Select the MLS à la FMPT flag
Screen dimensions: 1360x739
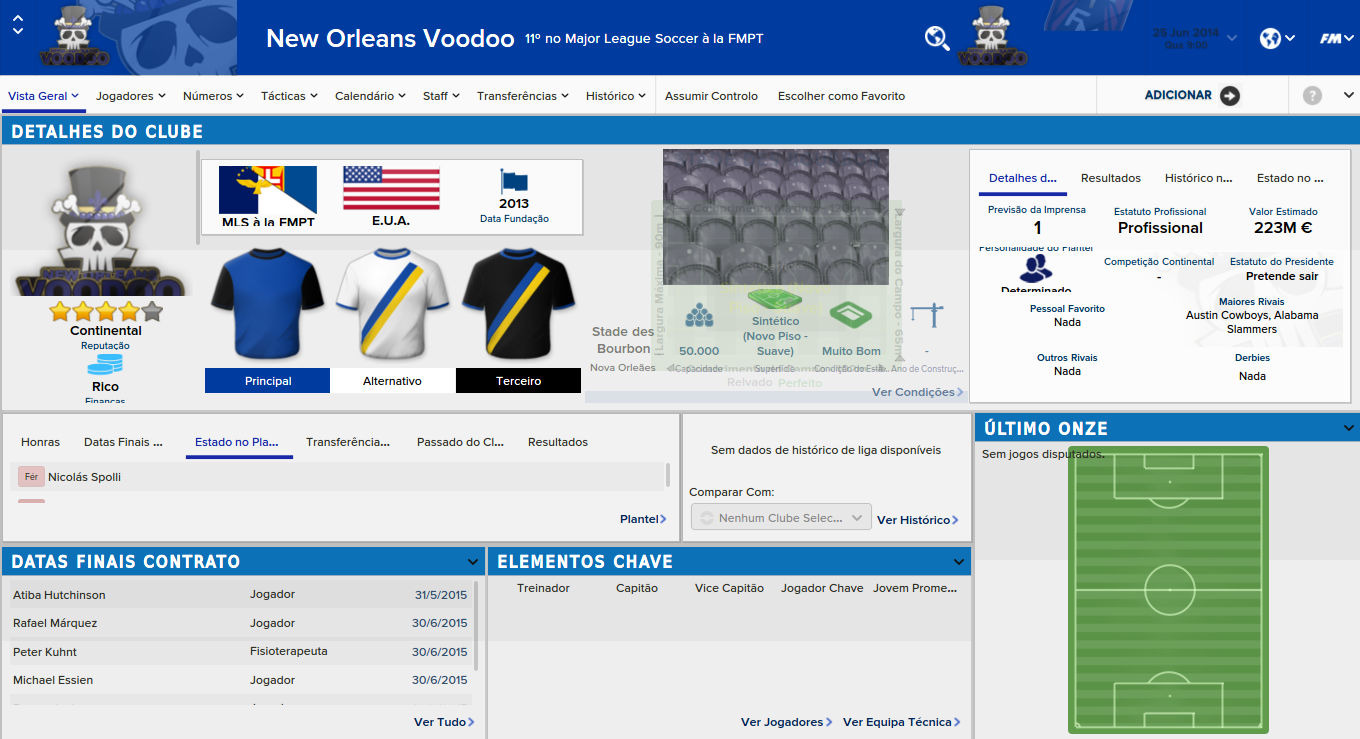[268, 189]
